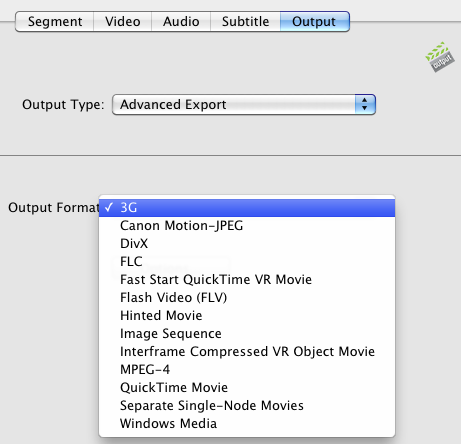Select Windows Media format
The width and height of the screenshot is (461, 444).
tap(247, 424)
